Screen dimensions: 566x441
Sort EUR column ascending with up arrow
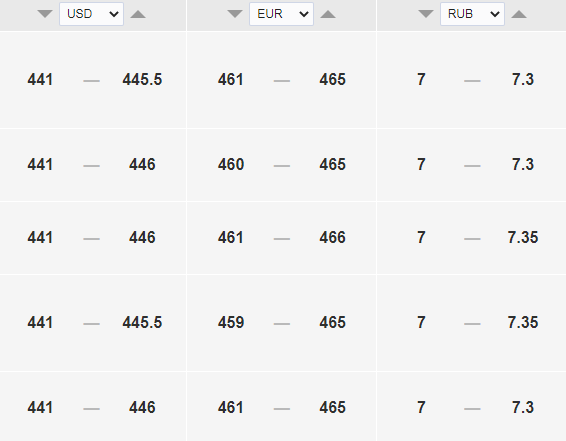point(328,14)
